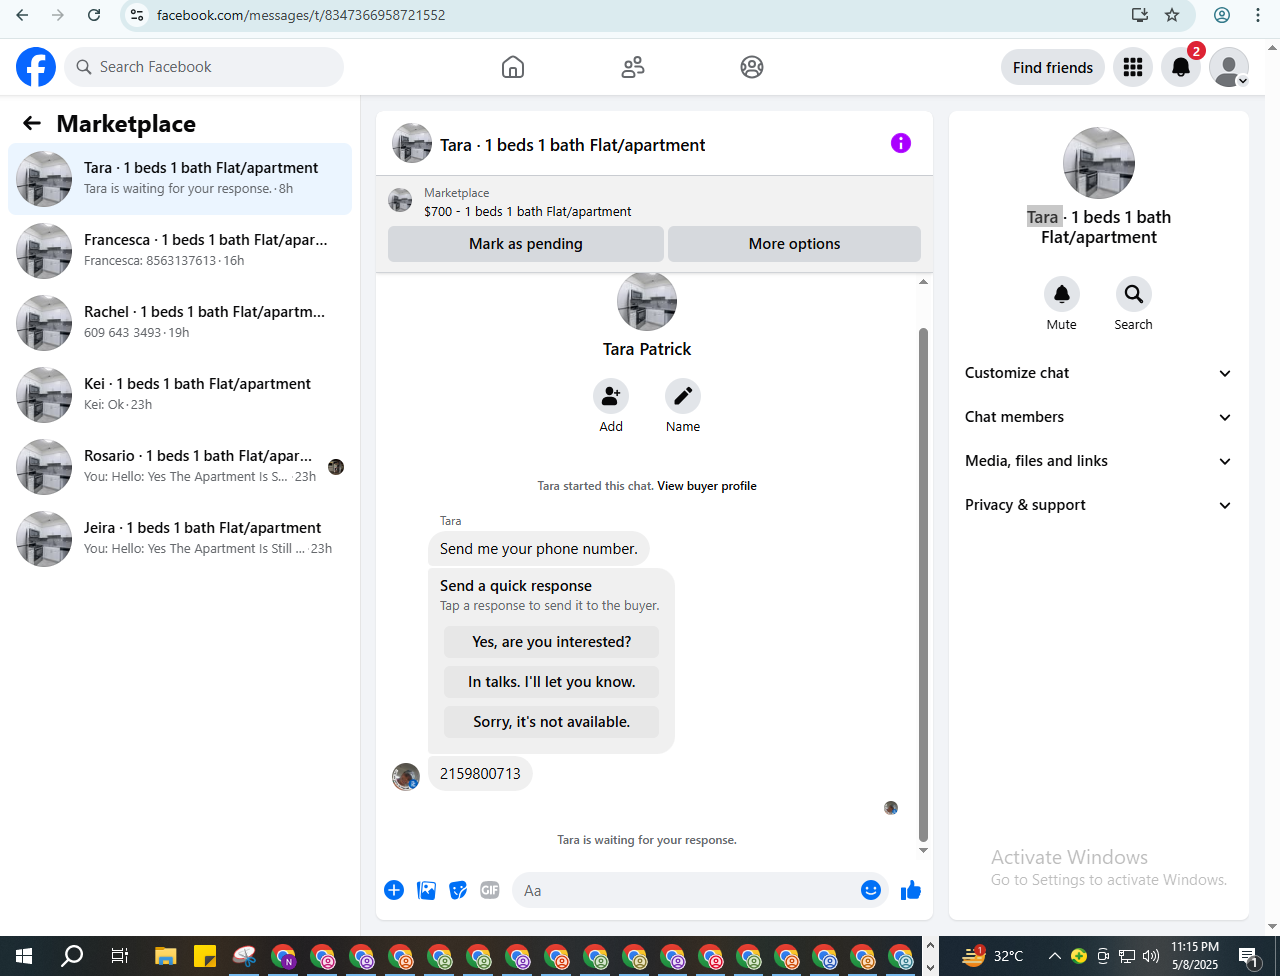Attach a photo using the image icon
The image size is (1280, 976).
(426, 890)
